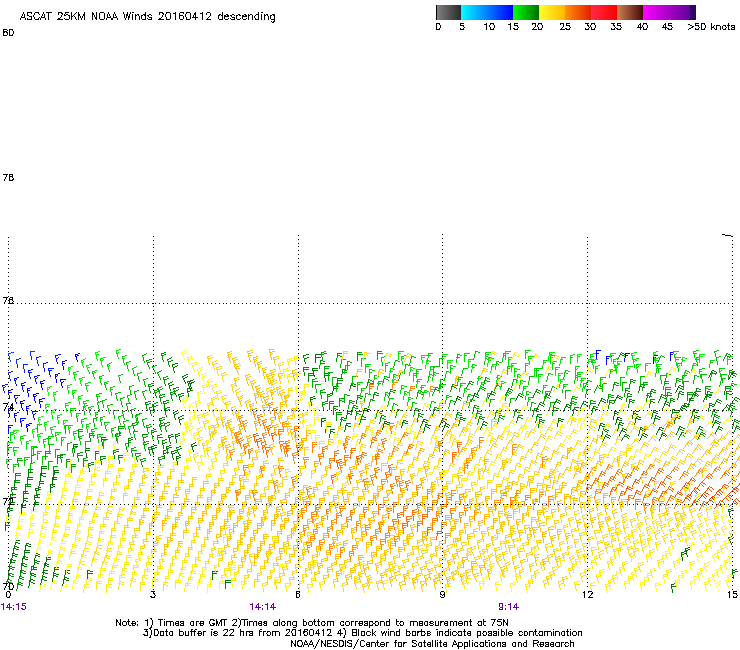Click the cyan-blue 5-15 knots color segment

tap(487, 12)
